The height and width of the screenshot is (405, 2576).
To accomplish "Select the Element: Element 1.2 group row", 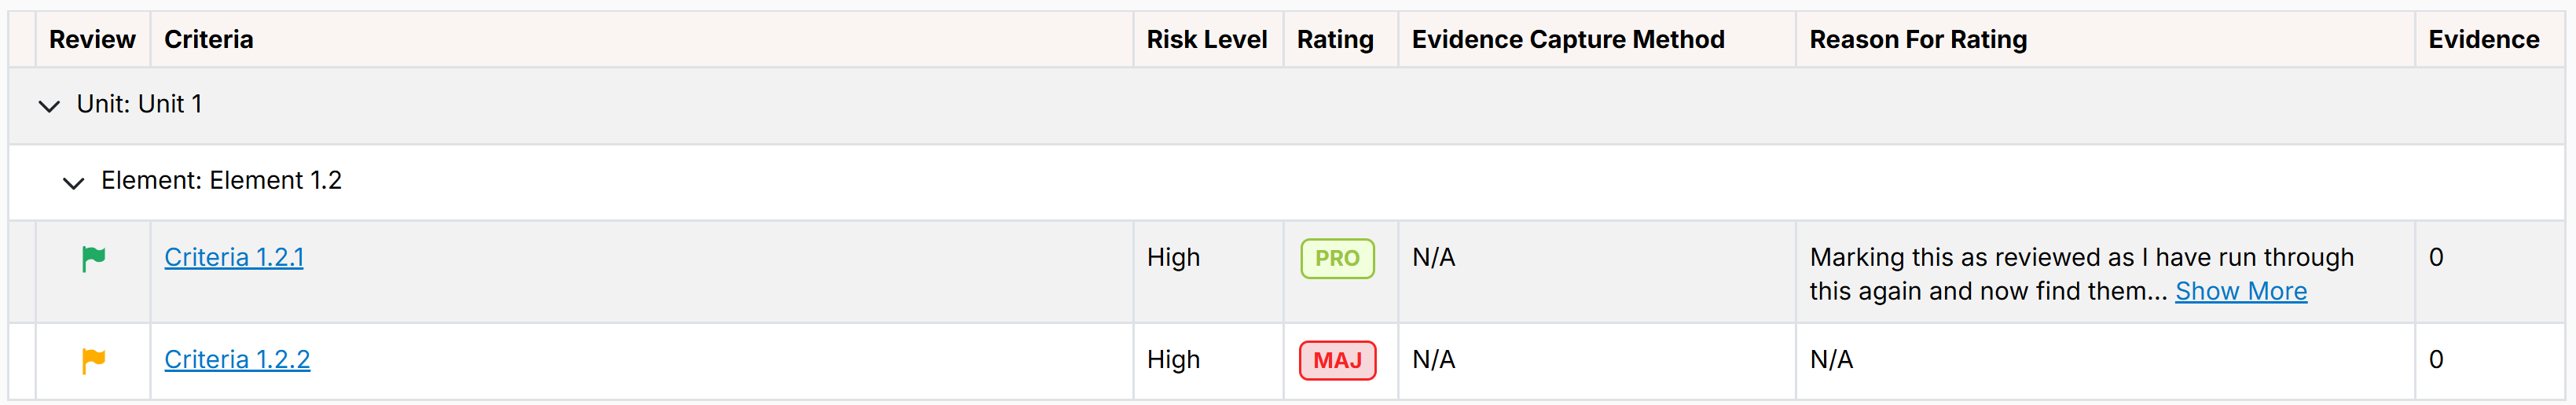I will point(1286,181).
